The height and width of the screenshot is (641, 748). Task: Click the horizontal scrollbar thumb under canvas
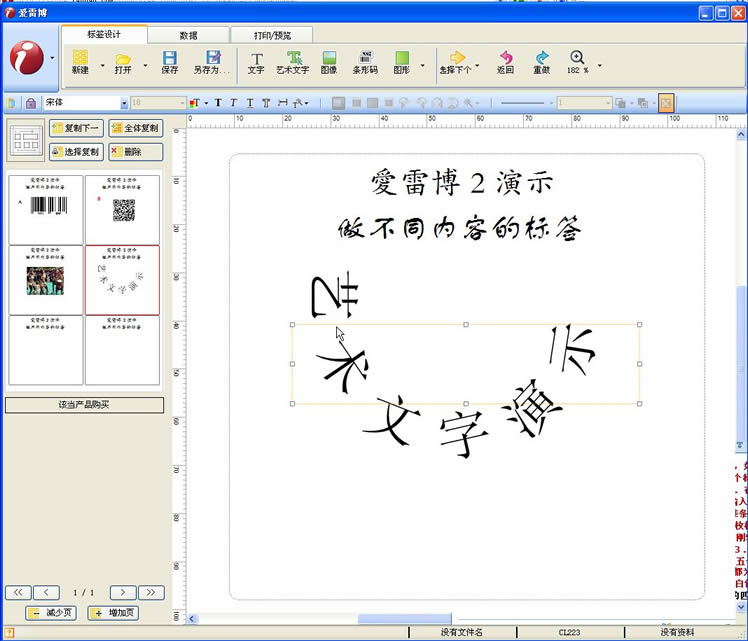pos(405,619)
